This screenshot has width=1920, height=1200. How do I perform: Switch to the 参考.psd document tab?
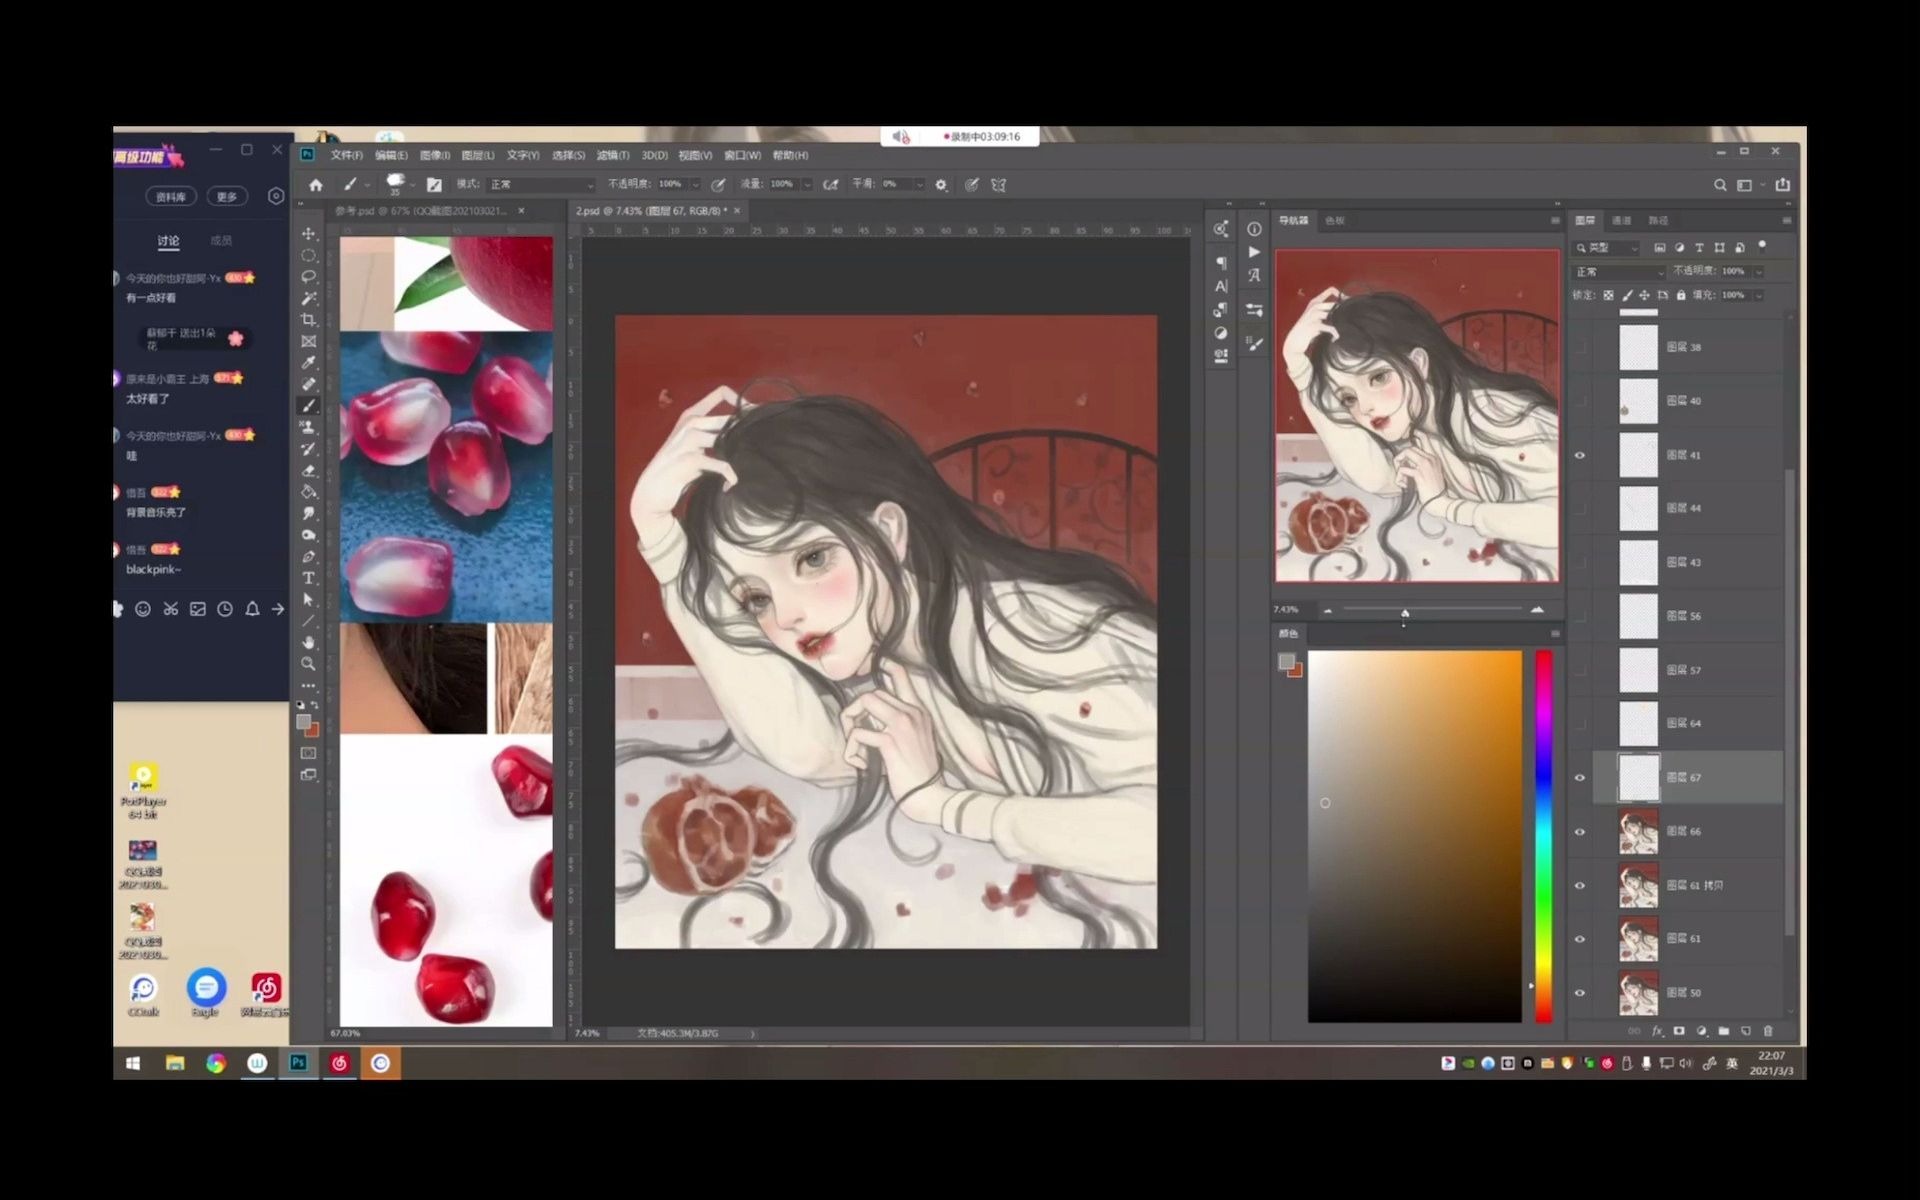[x=430, y=211]
